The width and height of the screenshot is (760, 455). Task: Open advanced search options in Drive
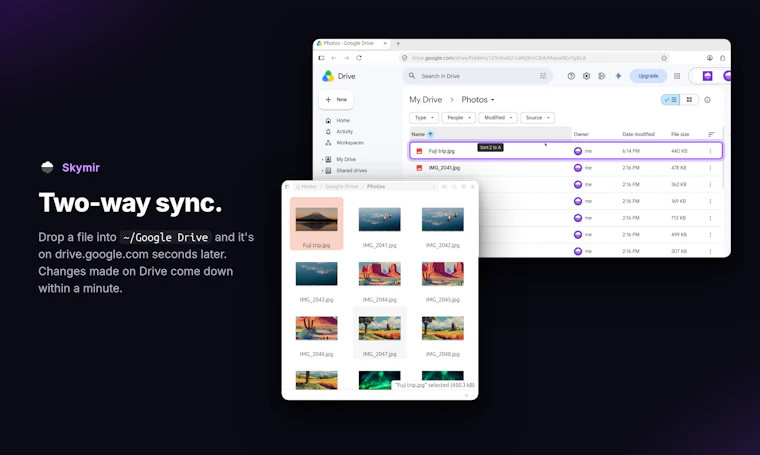click(543, 76)
